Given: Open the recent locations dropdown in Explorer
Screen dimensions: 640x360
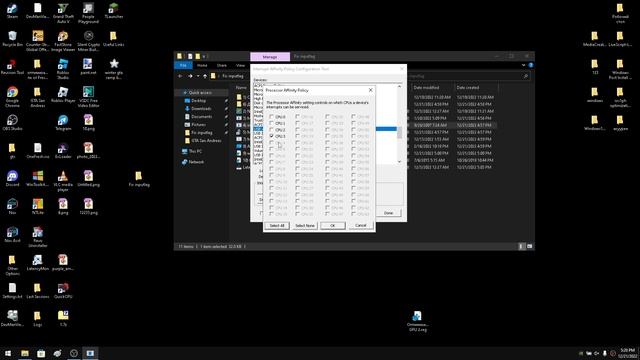Looking at the screenshot, I should tap(198, 76).
